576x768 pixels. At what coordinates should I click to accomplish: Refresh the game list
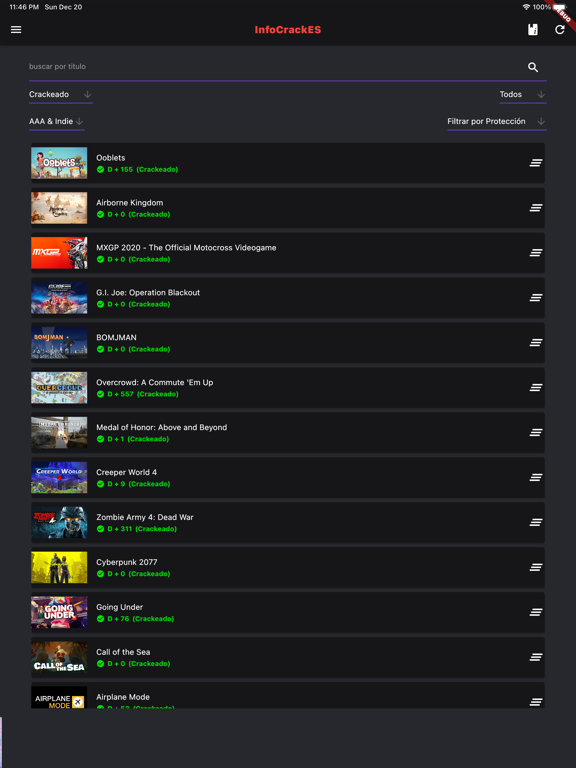tap(560, 30)
